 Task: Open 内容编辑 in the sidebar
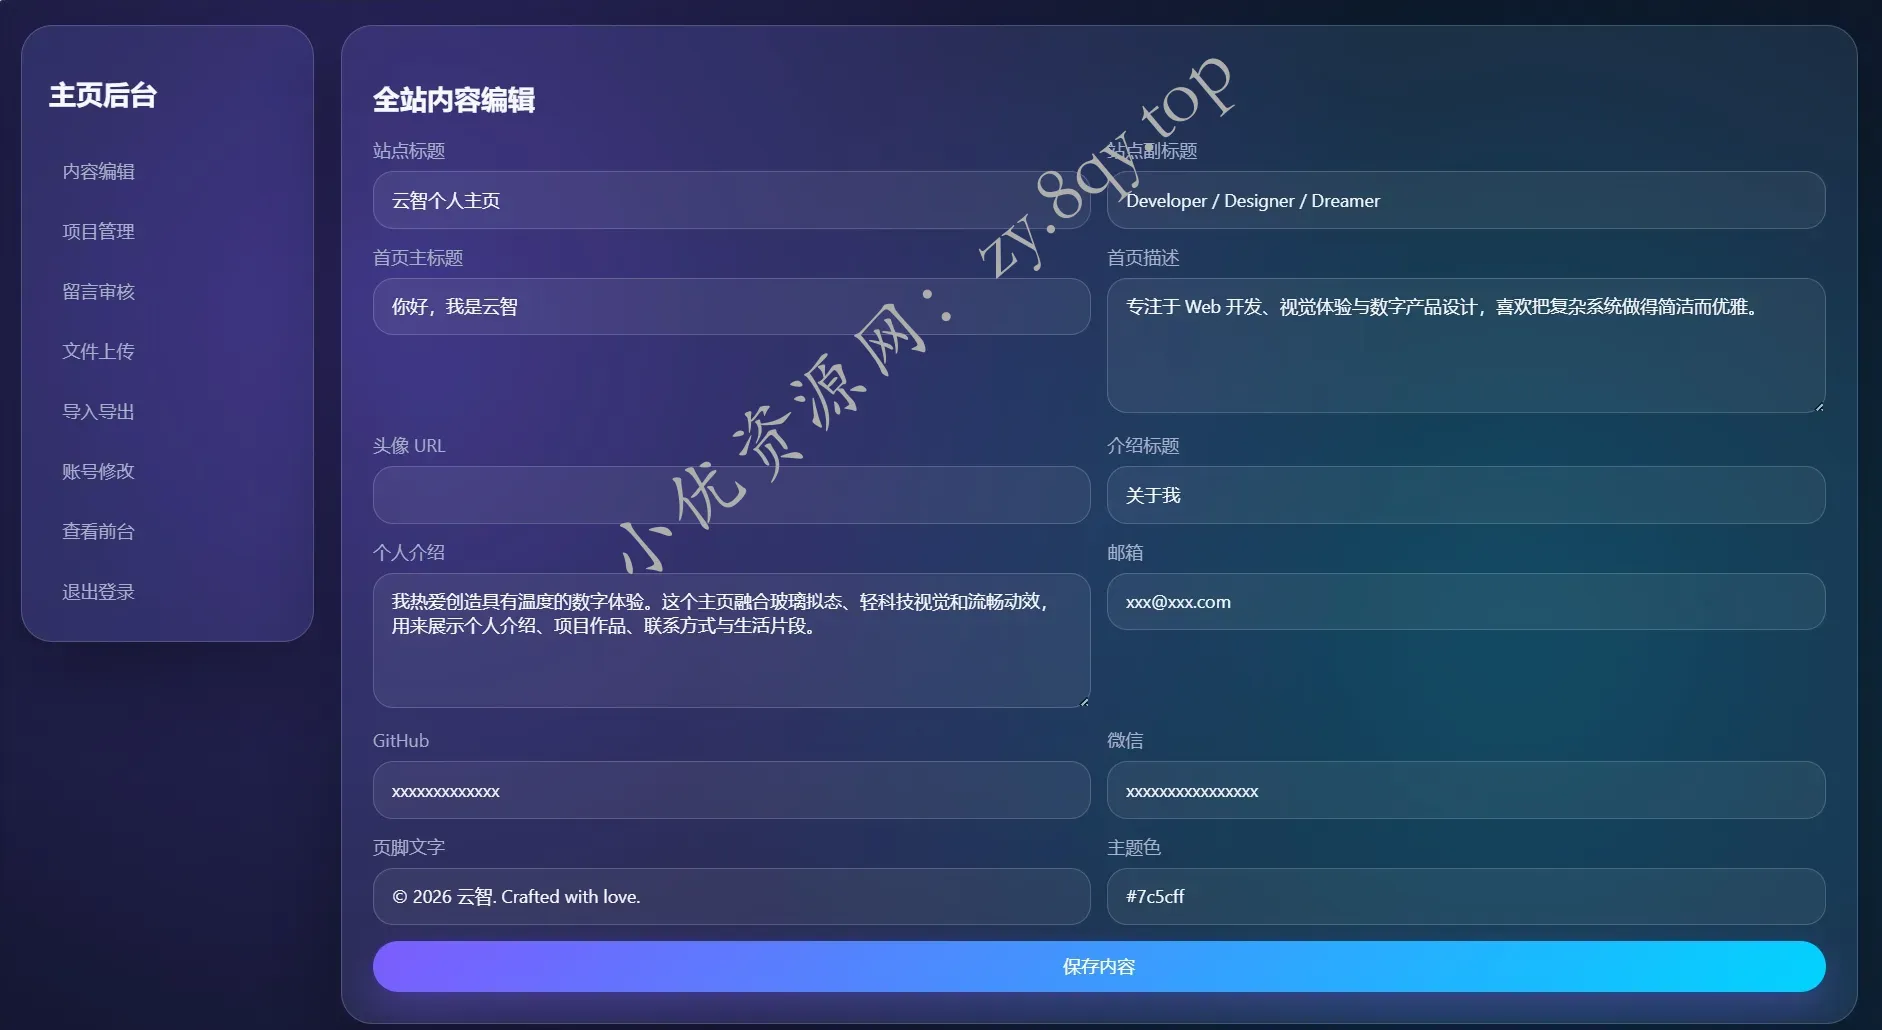(x=98, y=172)
